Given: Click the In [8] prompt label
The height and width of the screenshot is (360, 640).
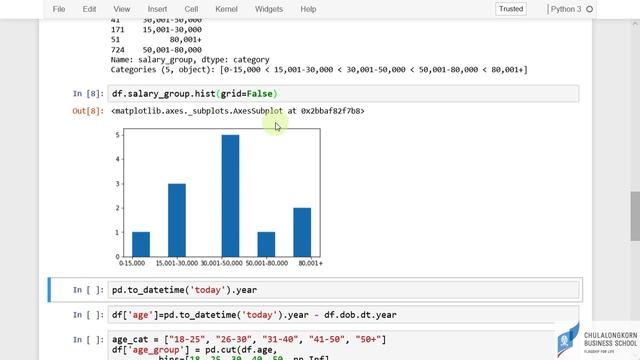Looking at the screenshot, I should (88, 94).
